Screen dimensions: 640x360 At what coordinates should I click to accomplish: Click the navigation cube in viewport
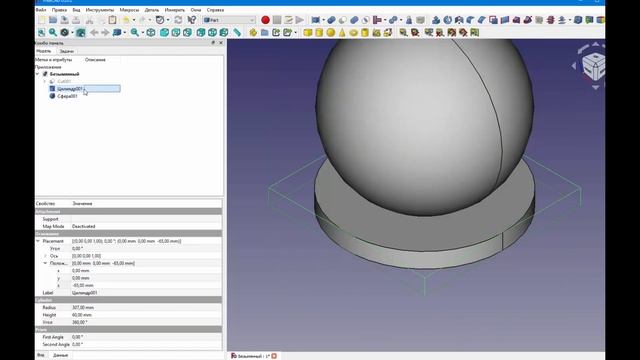pyautogui.click(x=593, y=67)
